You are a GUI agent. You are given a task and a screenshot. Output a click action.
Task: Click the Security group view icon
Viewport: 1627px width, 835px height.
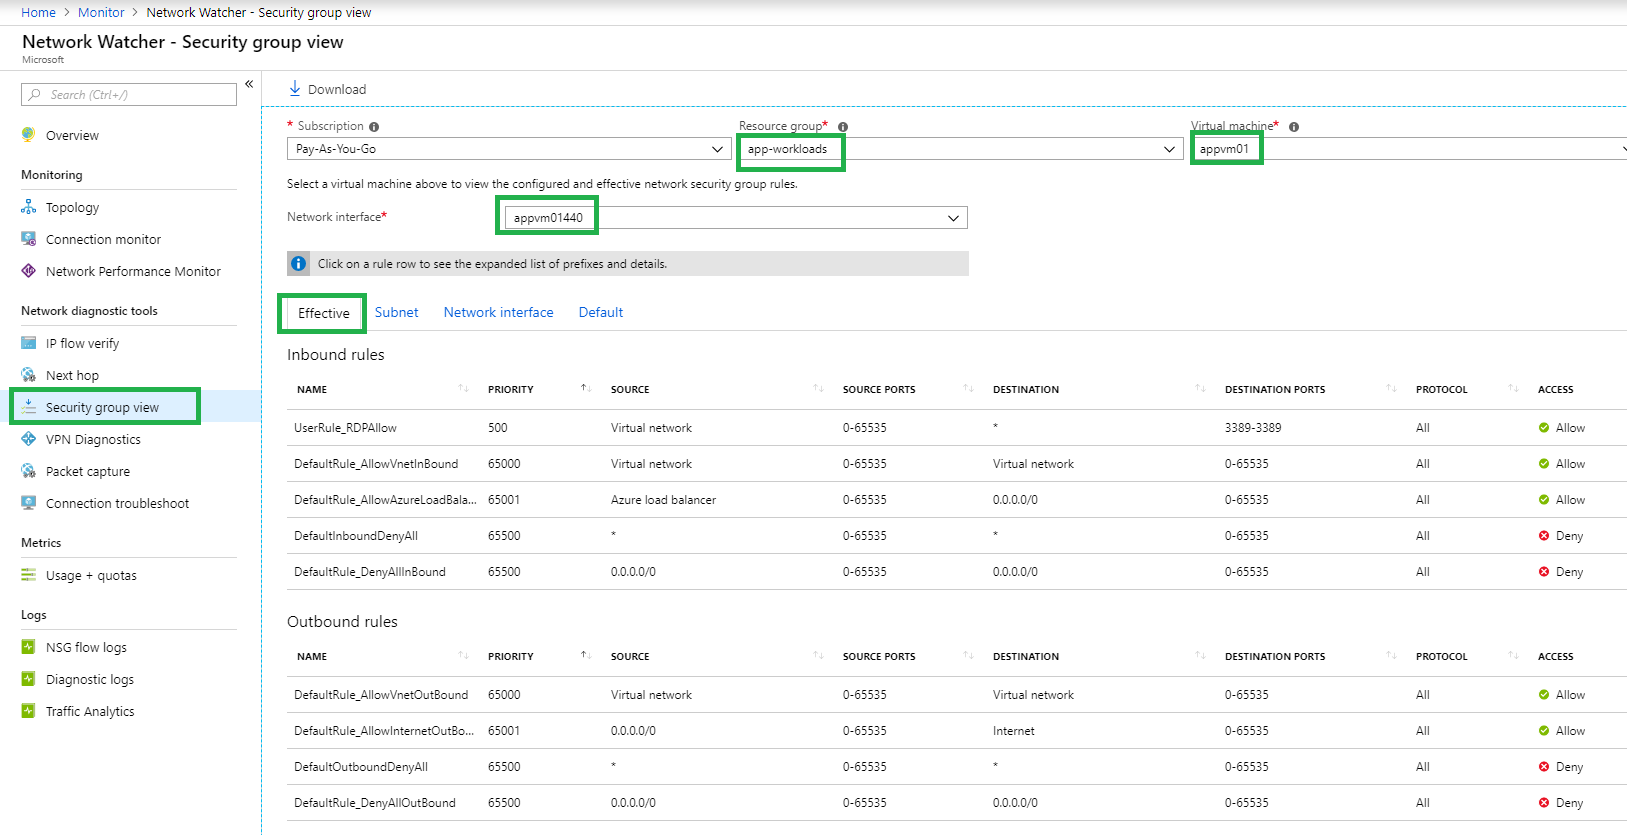[x=28, y=407]
